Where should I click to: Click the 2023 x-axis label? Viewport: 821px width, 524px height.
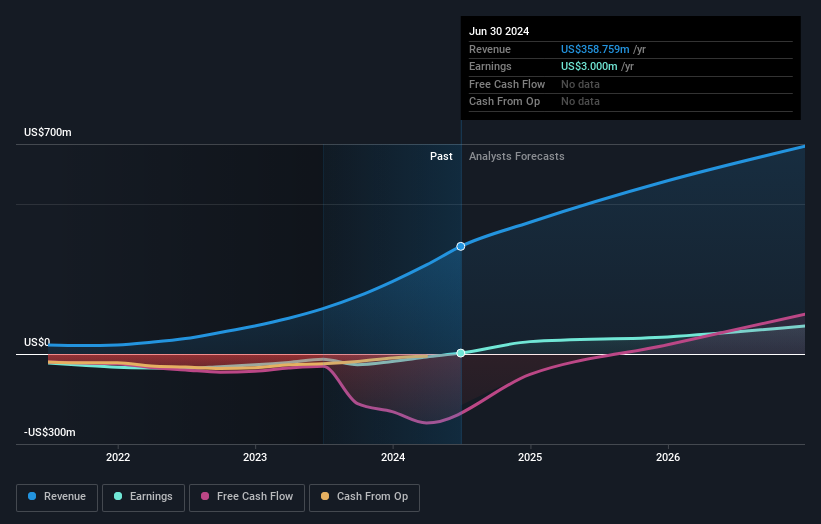click(x=255, y=457)
